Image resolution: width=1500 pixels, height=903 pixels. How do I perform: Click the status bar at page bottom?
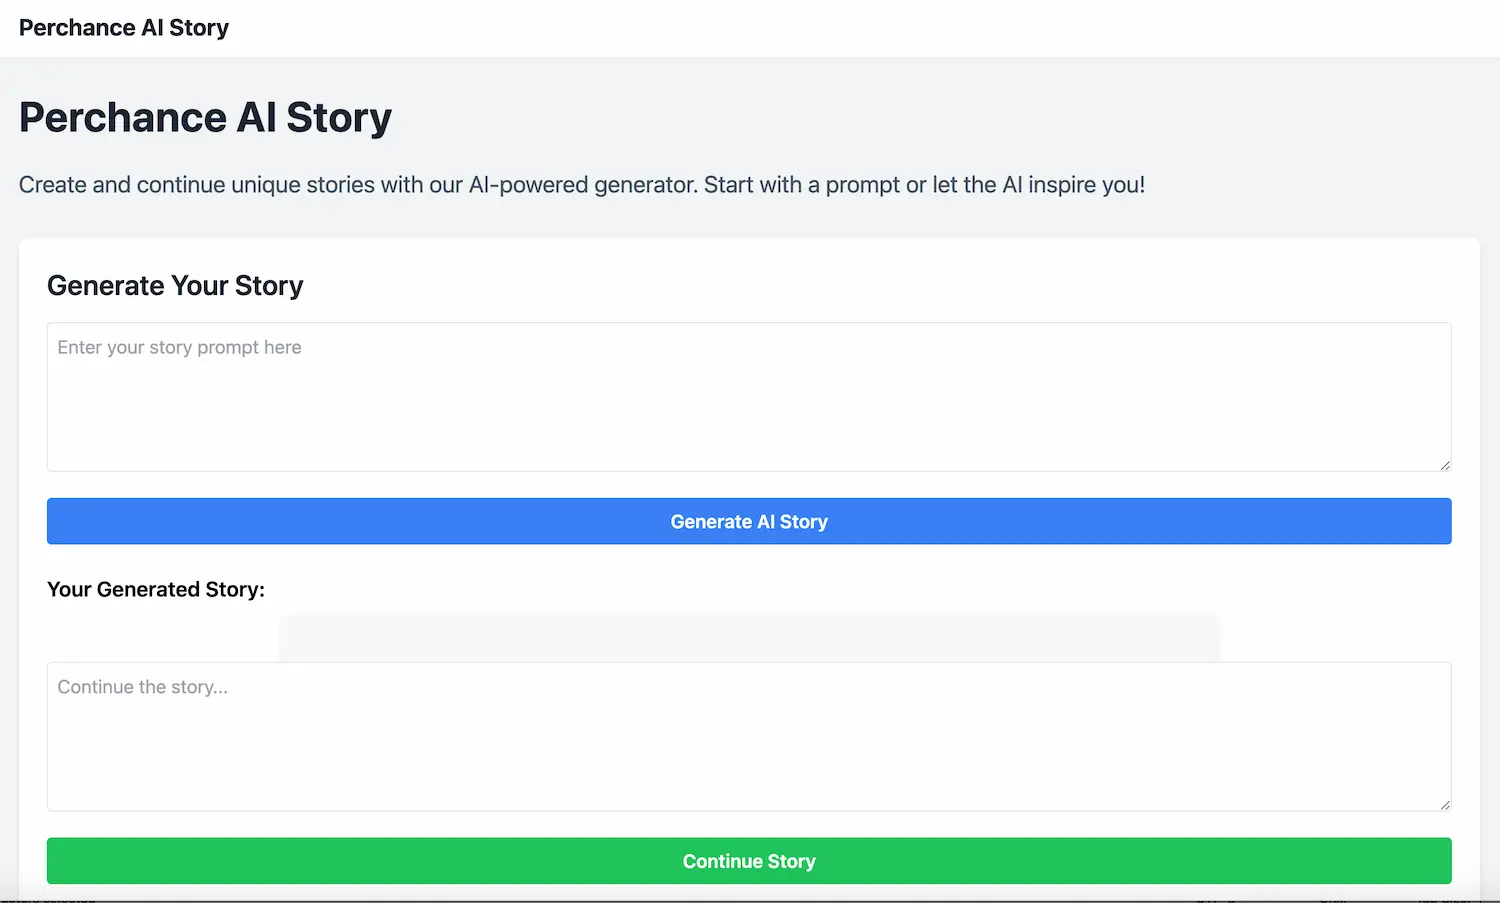coord(750,897)
